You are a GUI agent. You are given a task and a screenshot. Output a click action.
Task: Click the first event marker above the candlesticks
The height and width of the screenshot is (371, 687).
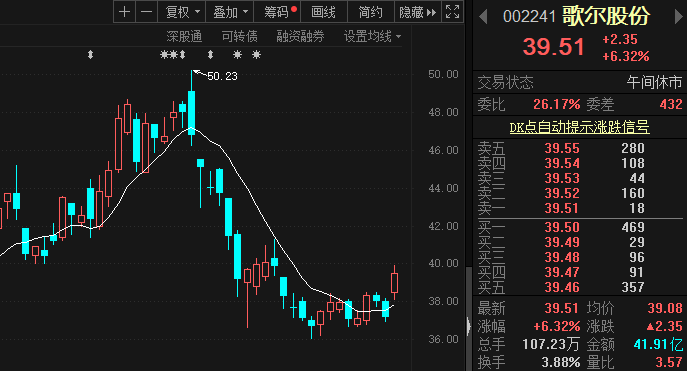[x=90, y=55]
